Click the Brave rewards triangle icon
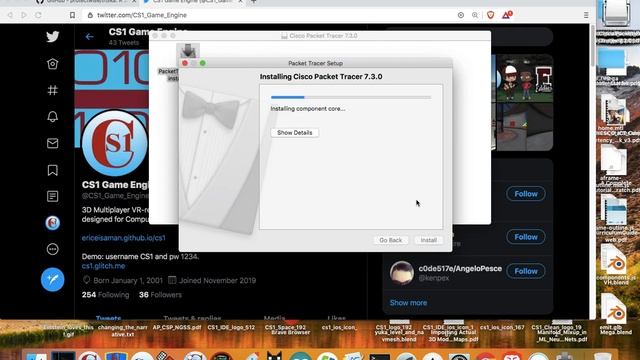 (507, 15)
